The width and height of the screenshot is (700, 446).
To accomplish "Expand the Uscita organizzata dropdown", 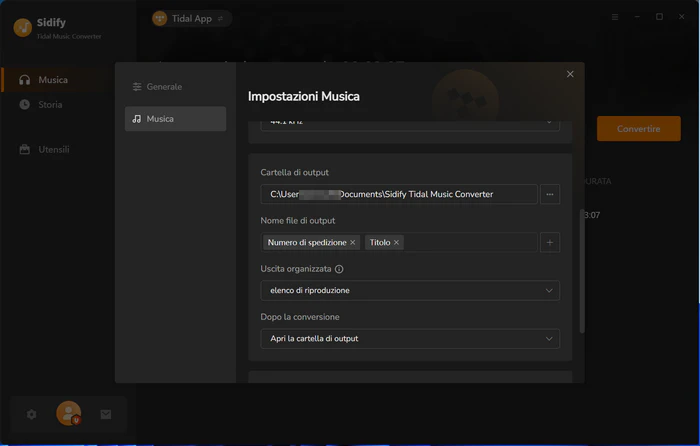I will [410, 291].
